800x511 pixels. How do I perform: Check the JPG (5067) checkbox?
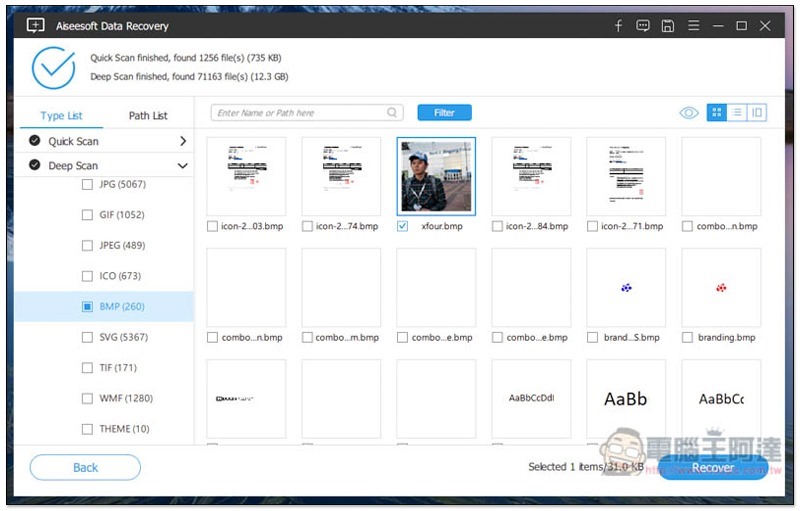coord(87,185)
